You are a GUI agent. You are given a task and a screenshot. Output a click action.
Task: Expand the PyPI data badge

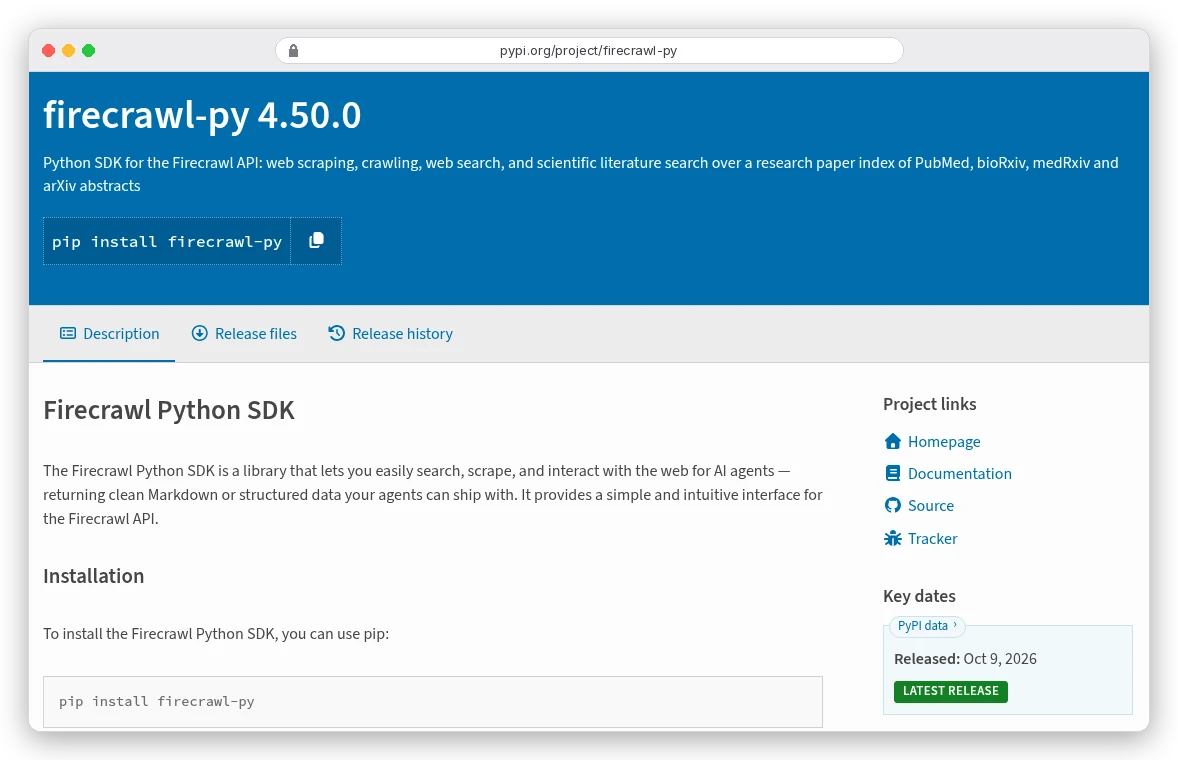pyautogui.click(x=927, y=626)
